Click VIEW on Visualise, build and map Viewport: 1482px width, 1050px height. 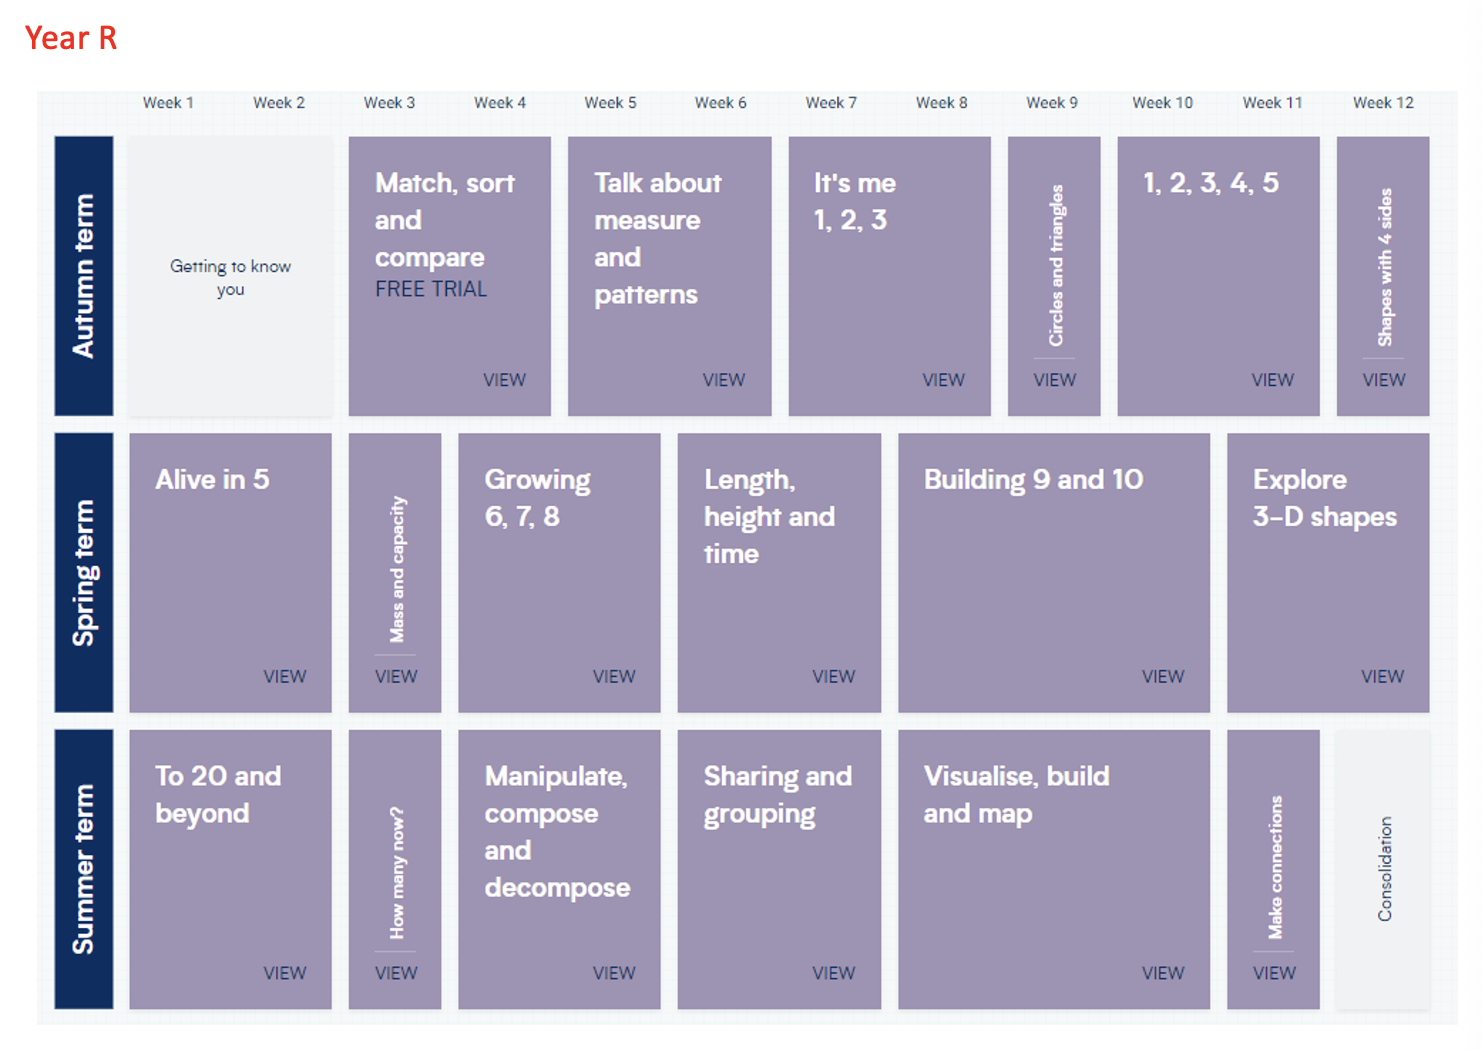coord(1163,973)
